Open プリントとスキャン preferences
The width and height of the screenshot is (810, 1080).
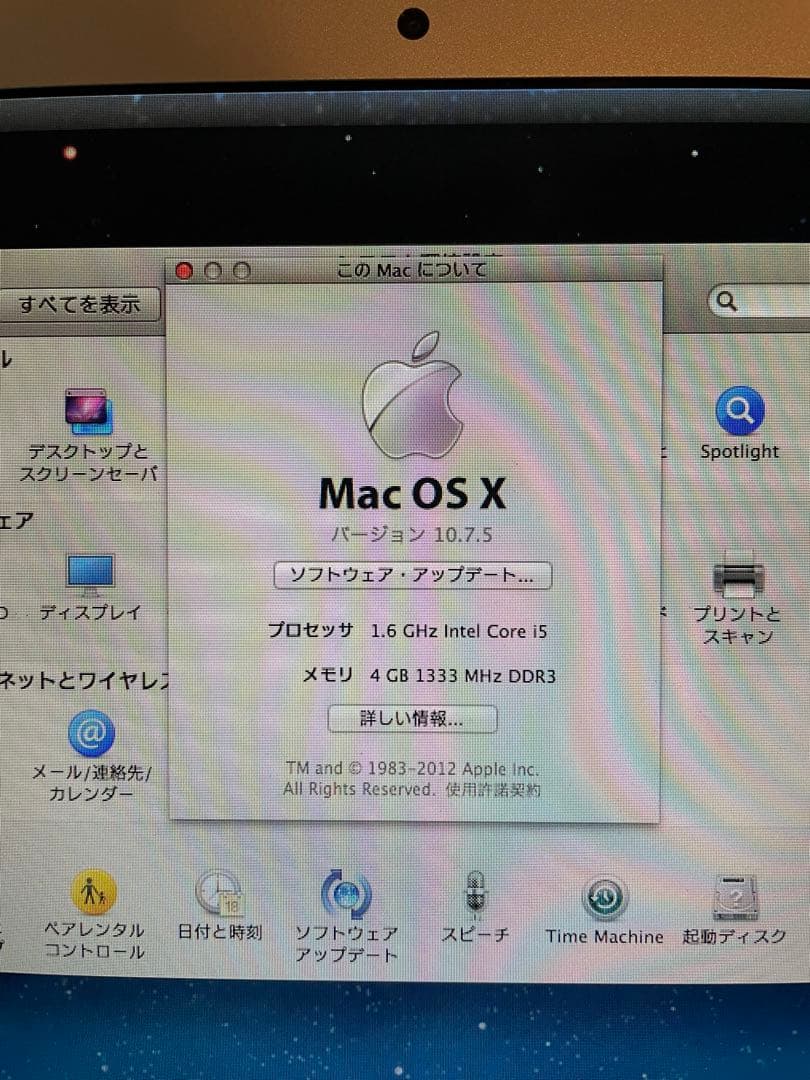coord(738,575)
